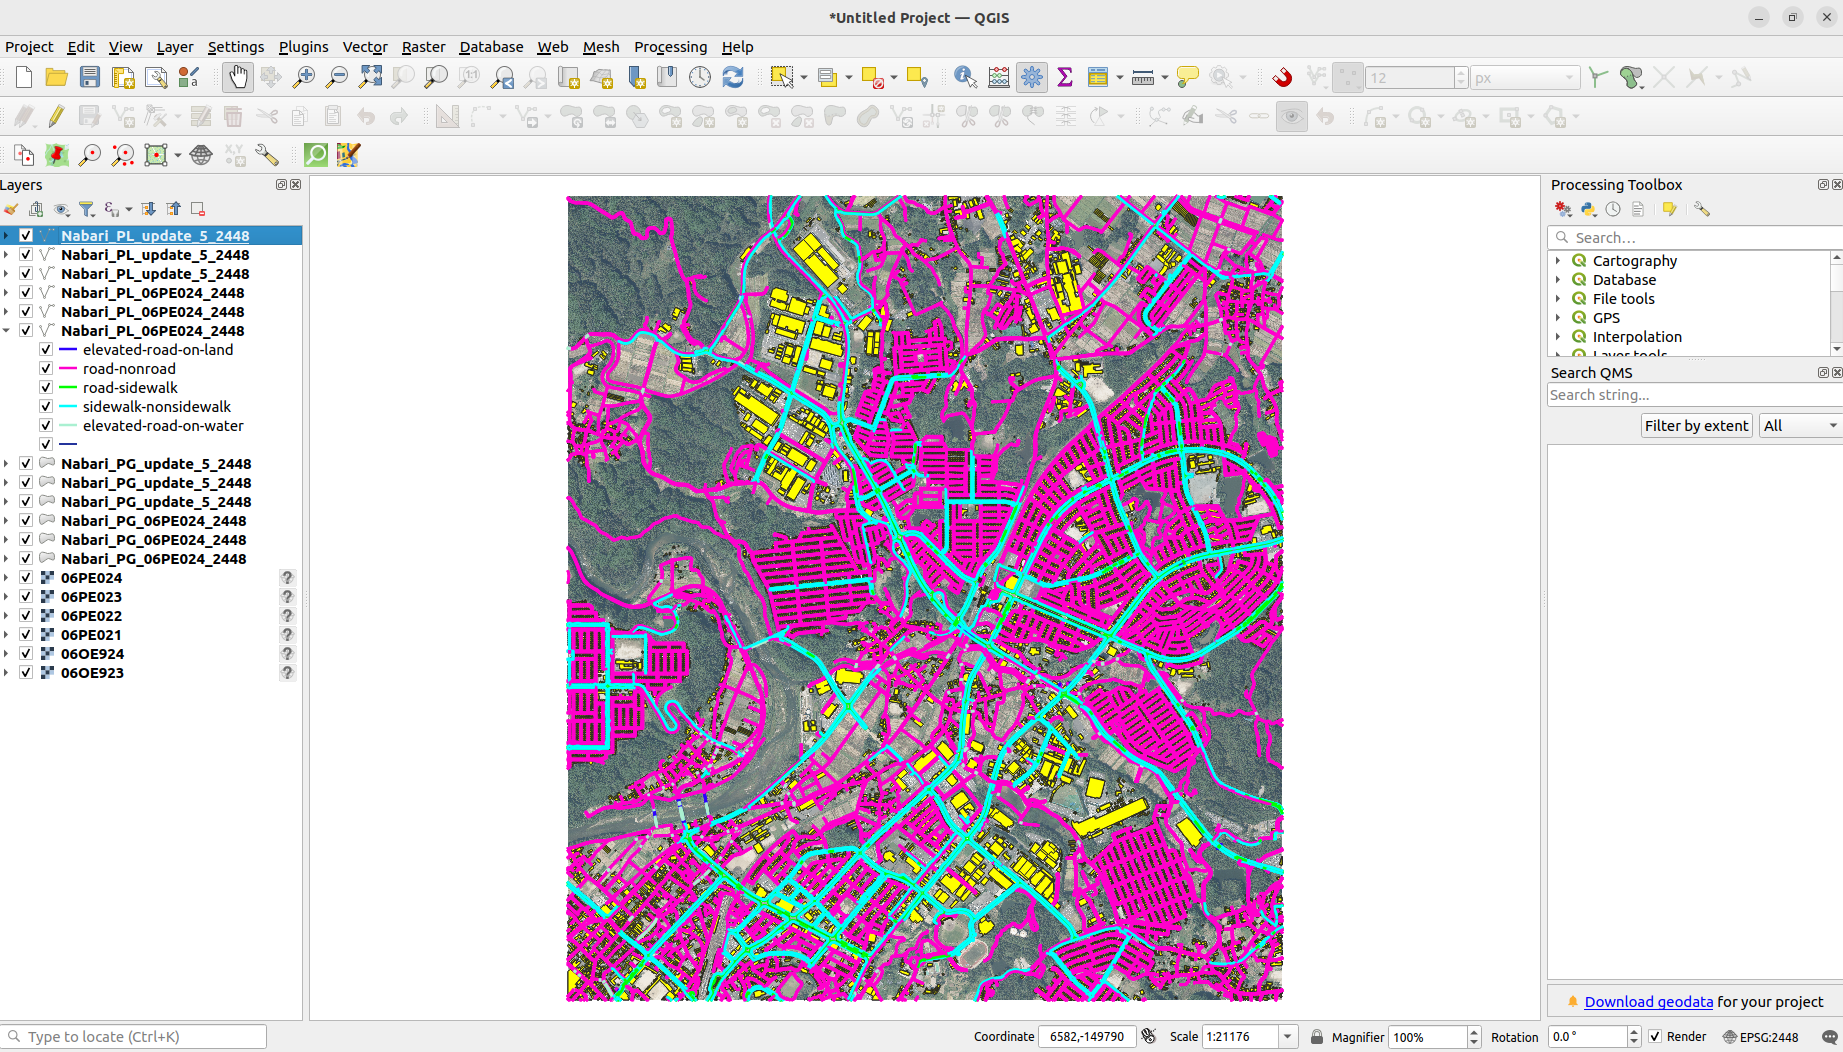Open the Style Manager globe icon

pyautogui.click(x=201, y=155)
